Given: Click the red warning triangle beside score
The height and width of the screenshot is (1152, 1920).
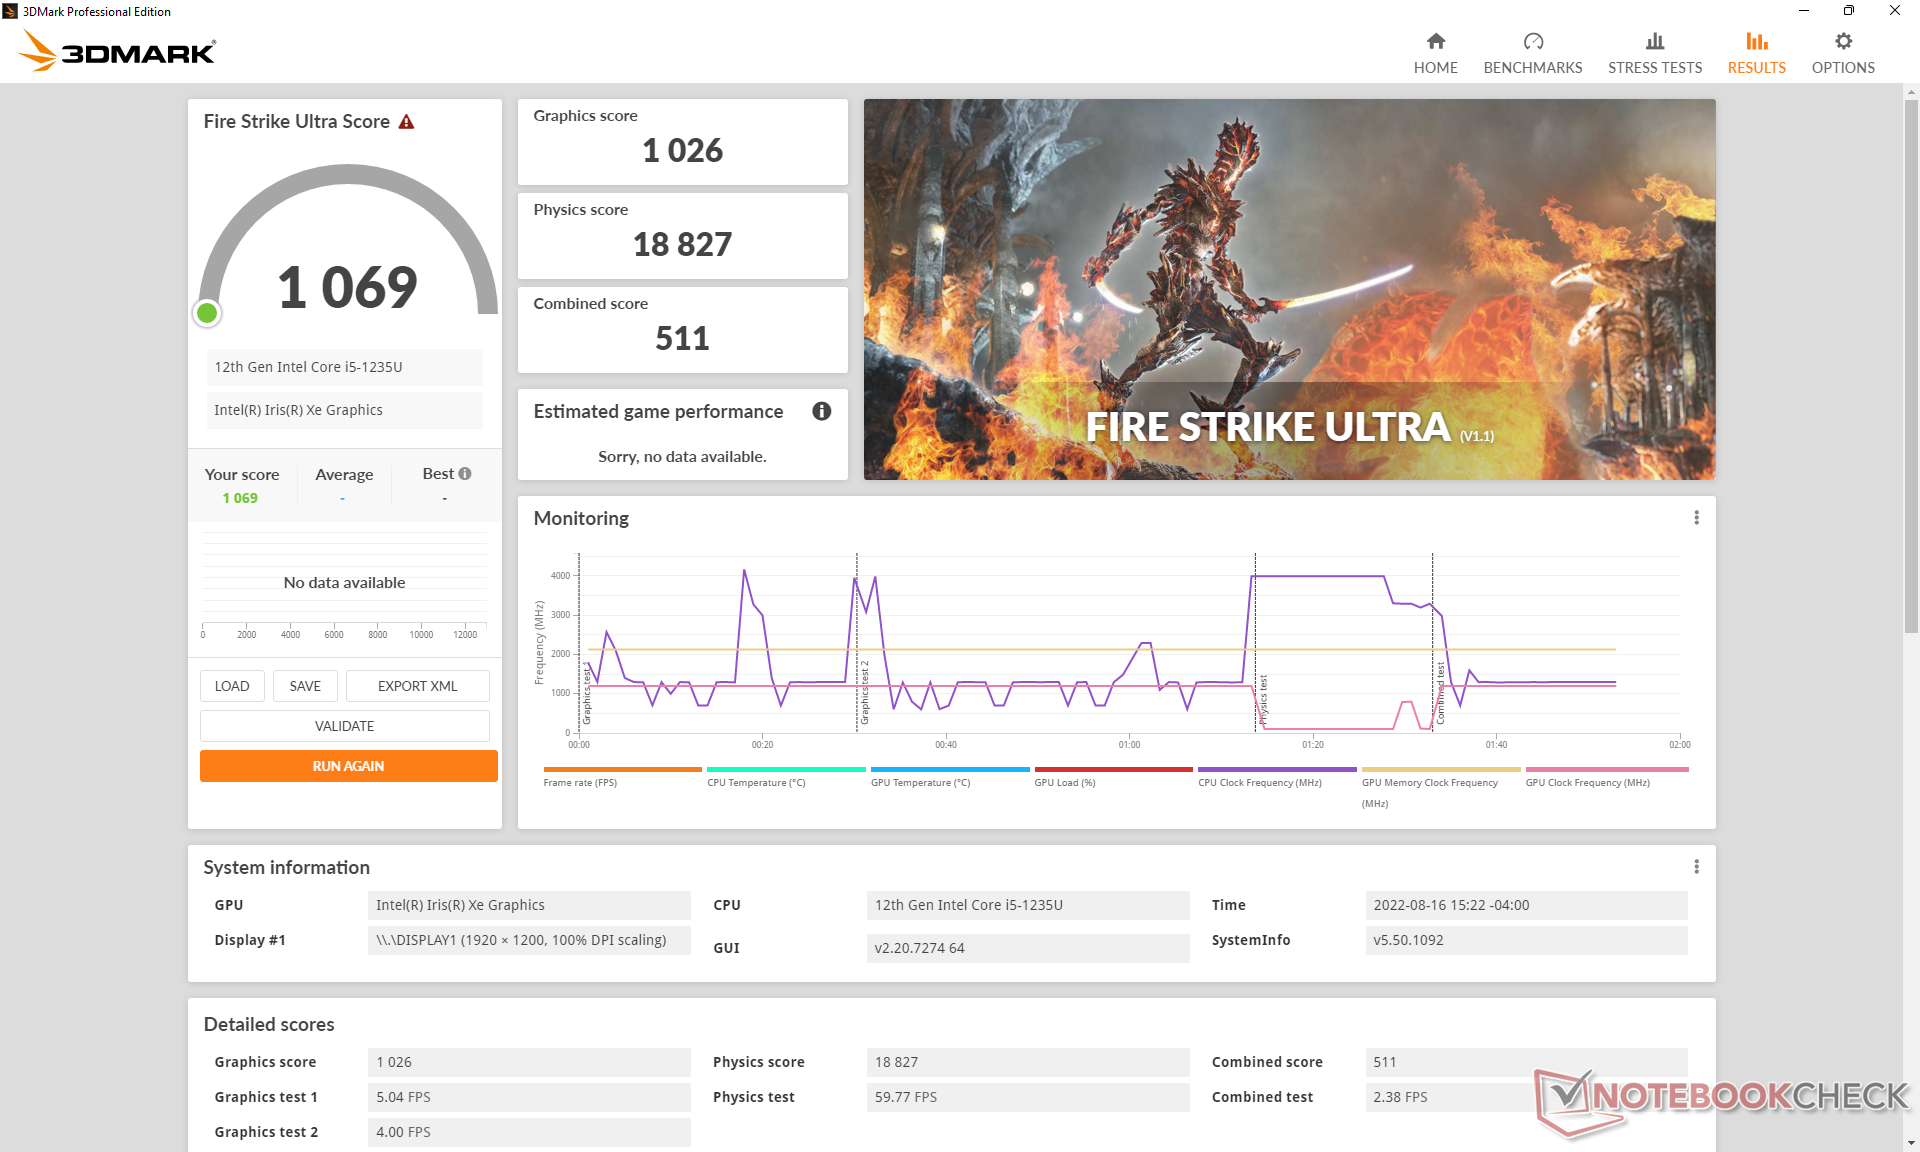Looking at the screenshot, I should tap(406, 122).
